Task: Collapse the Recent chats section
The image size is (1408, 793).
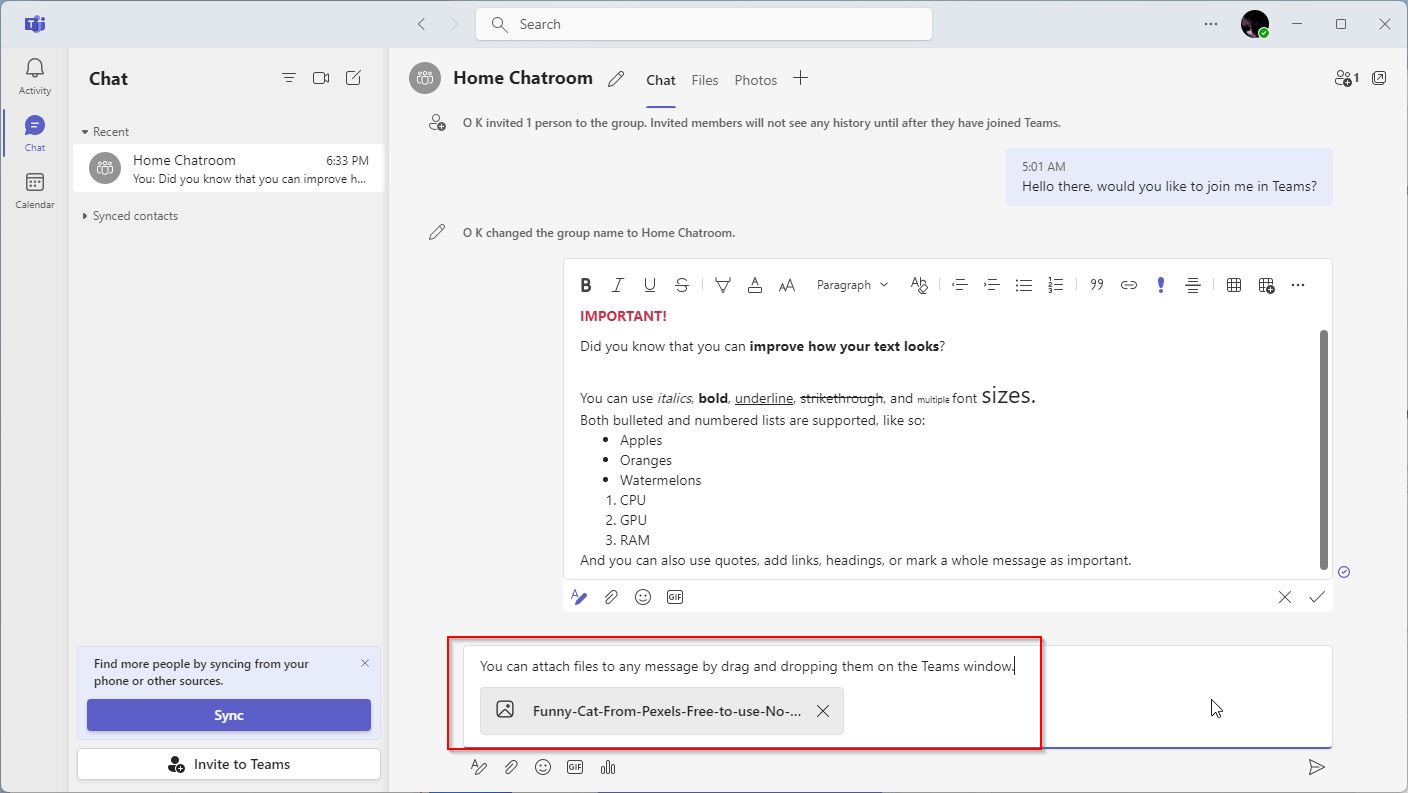Action: pos(106,132)
